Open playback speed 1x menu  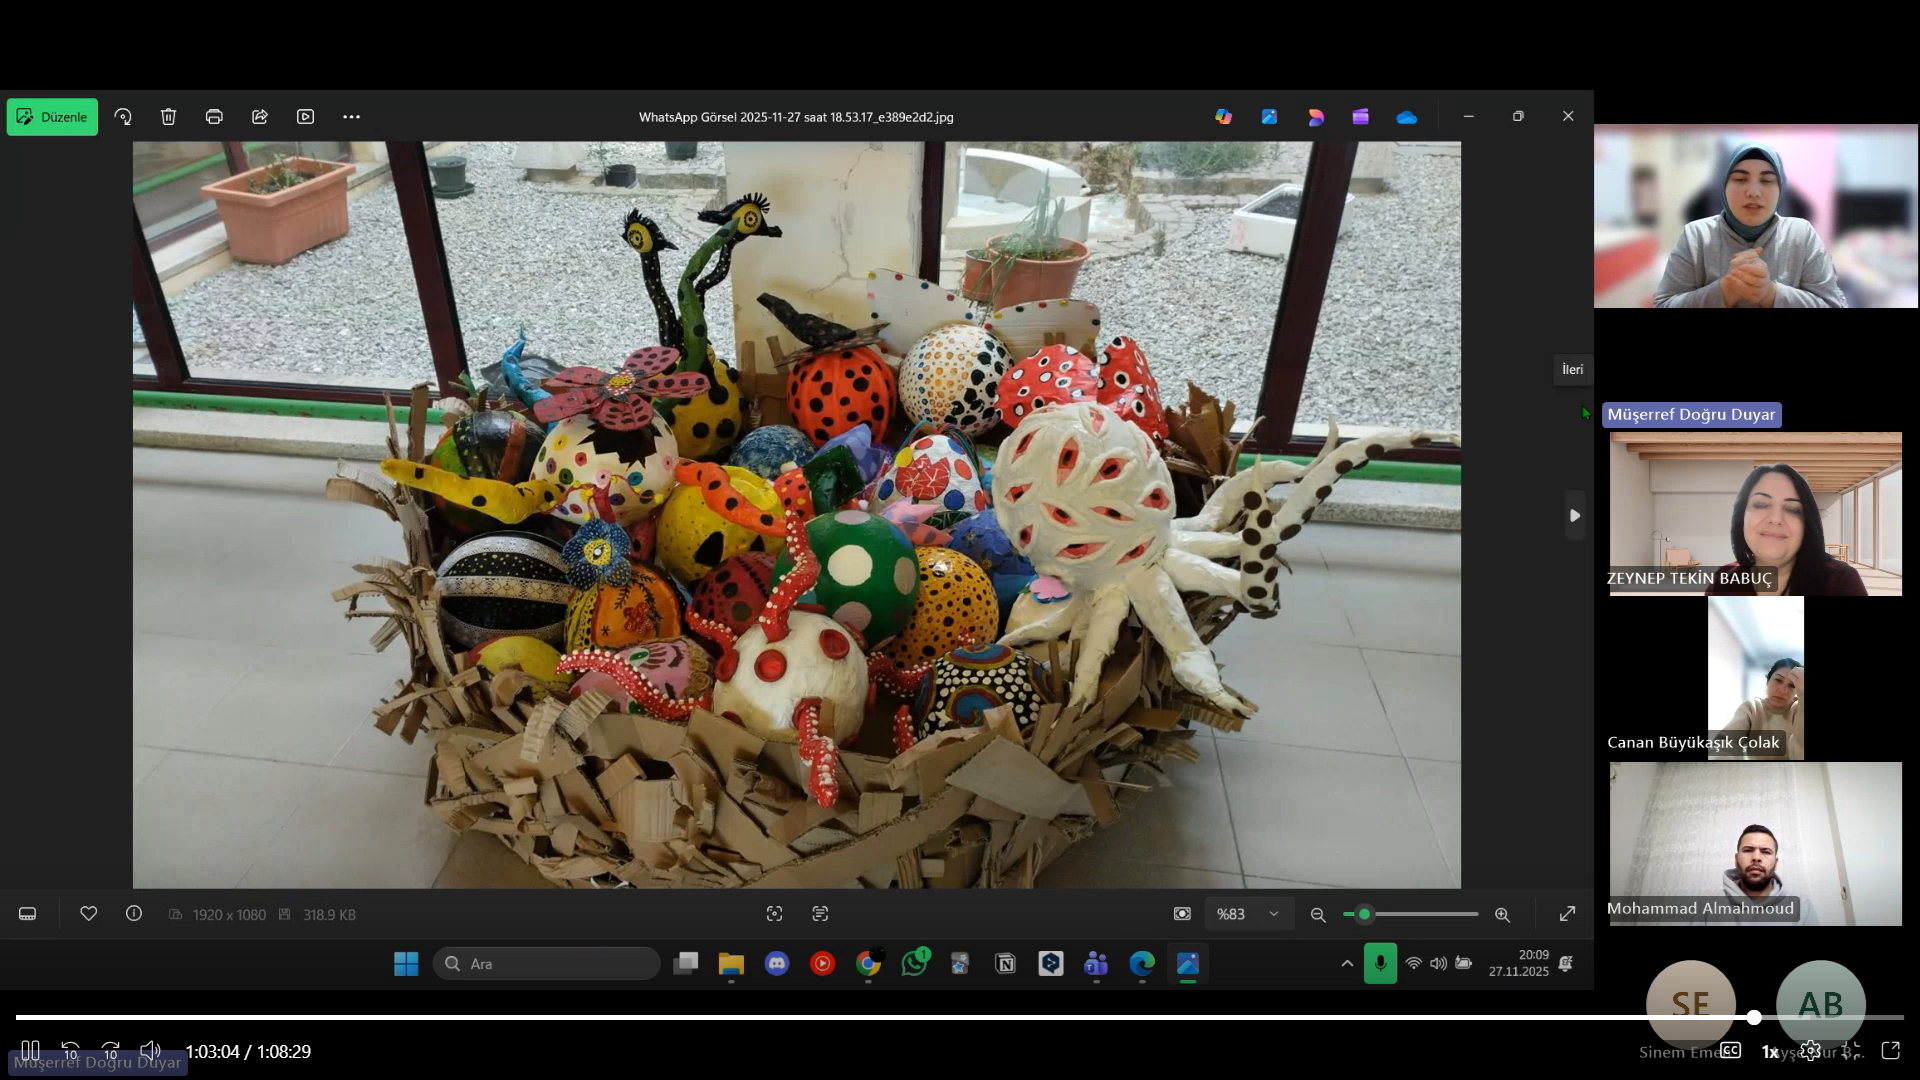1769,1052
